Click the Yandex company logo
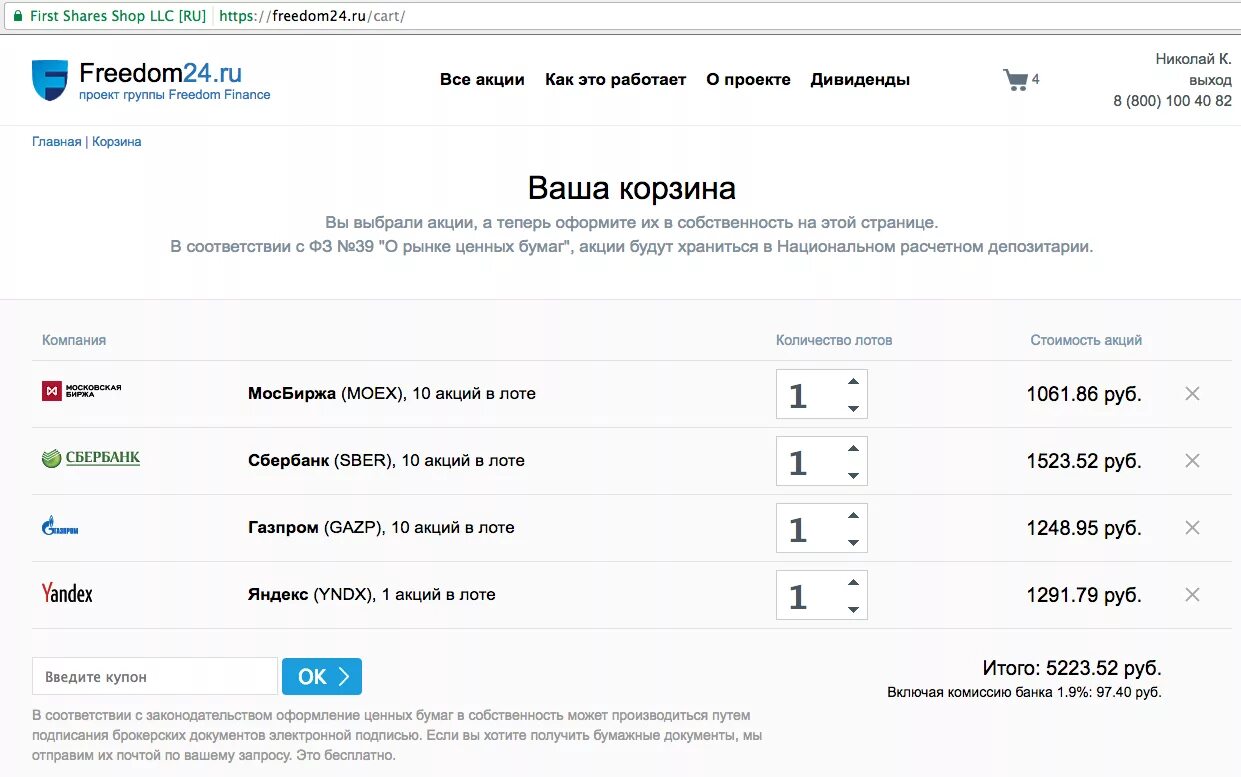This screenshot has width=1241, height=777. (67, 593)
